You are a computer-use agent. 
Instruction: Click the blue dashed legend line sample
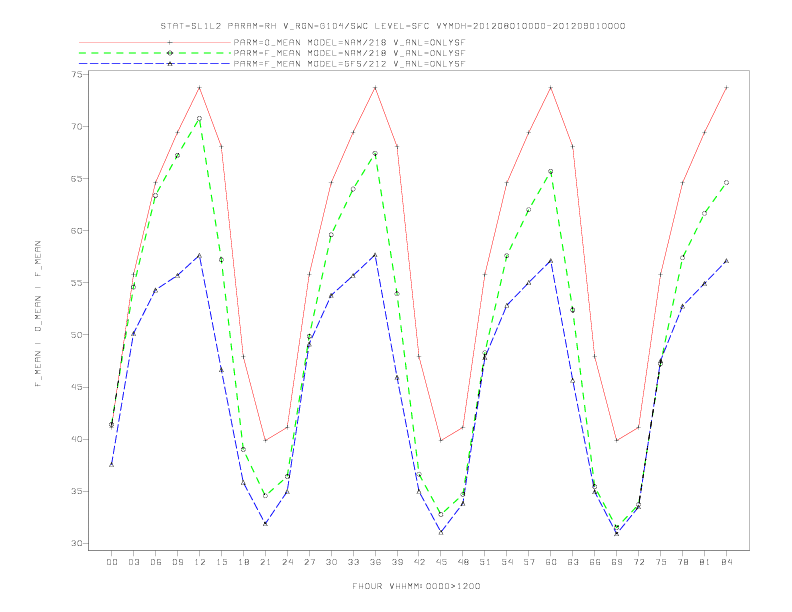[x=155, y=64]
